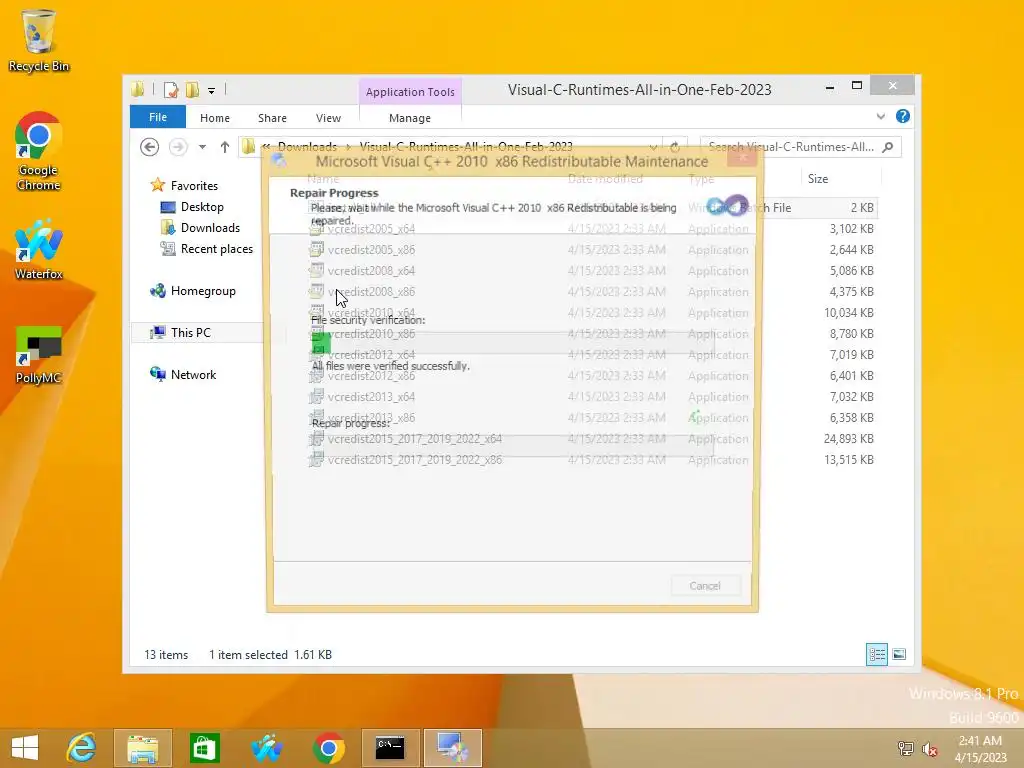Switch to the installer taskbar window
Viewport: 1024px width, 768px height.
pyautogui.click(x=453, y=748)
